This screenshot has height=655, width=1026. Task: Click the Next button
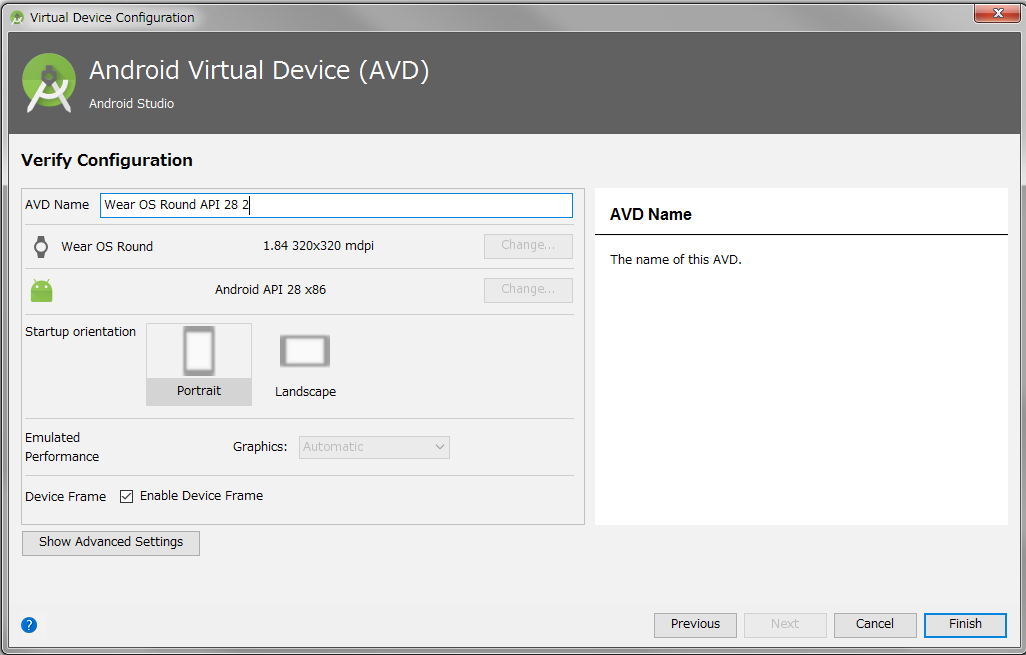point(785,624)
